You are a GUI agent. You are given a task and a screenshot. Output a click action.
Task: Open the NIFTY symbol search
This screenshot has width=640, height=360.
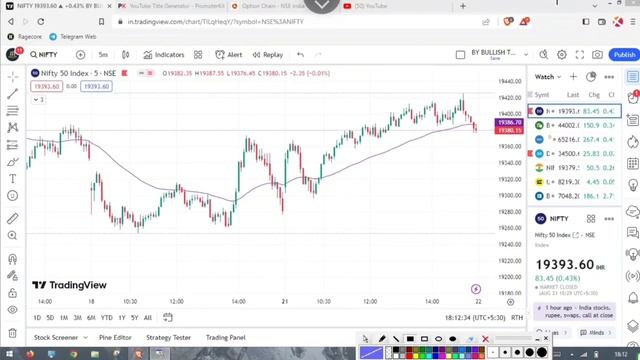pos(44,55)
